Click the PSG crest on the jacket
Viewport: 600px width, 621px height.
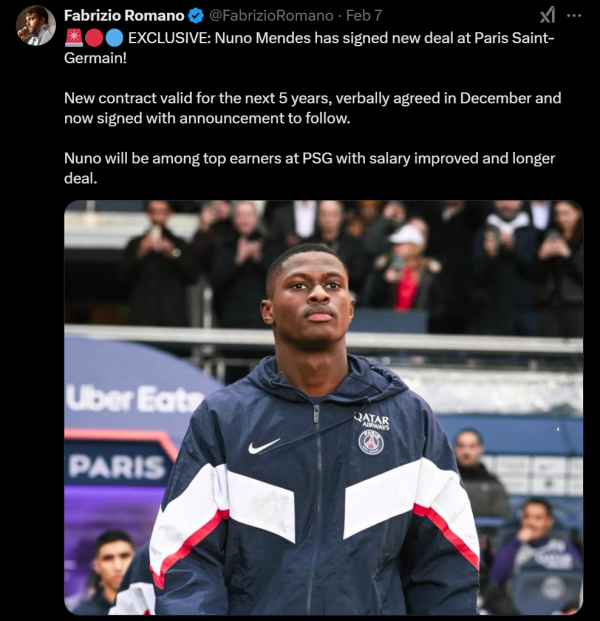371,442
